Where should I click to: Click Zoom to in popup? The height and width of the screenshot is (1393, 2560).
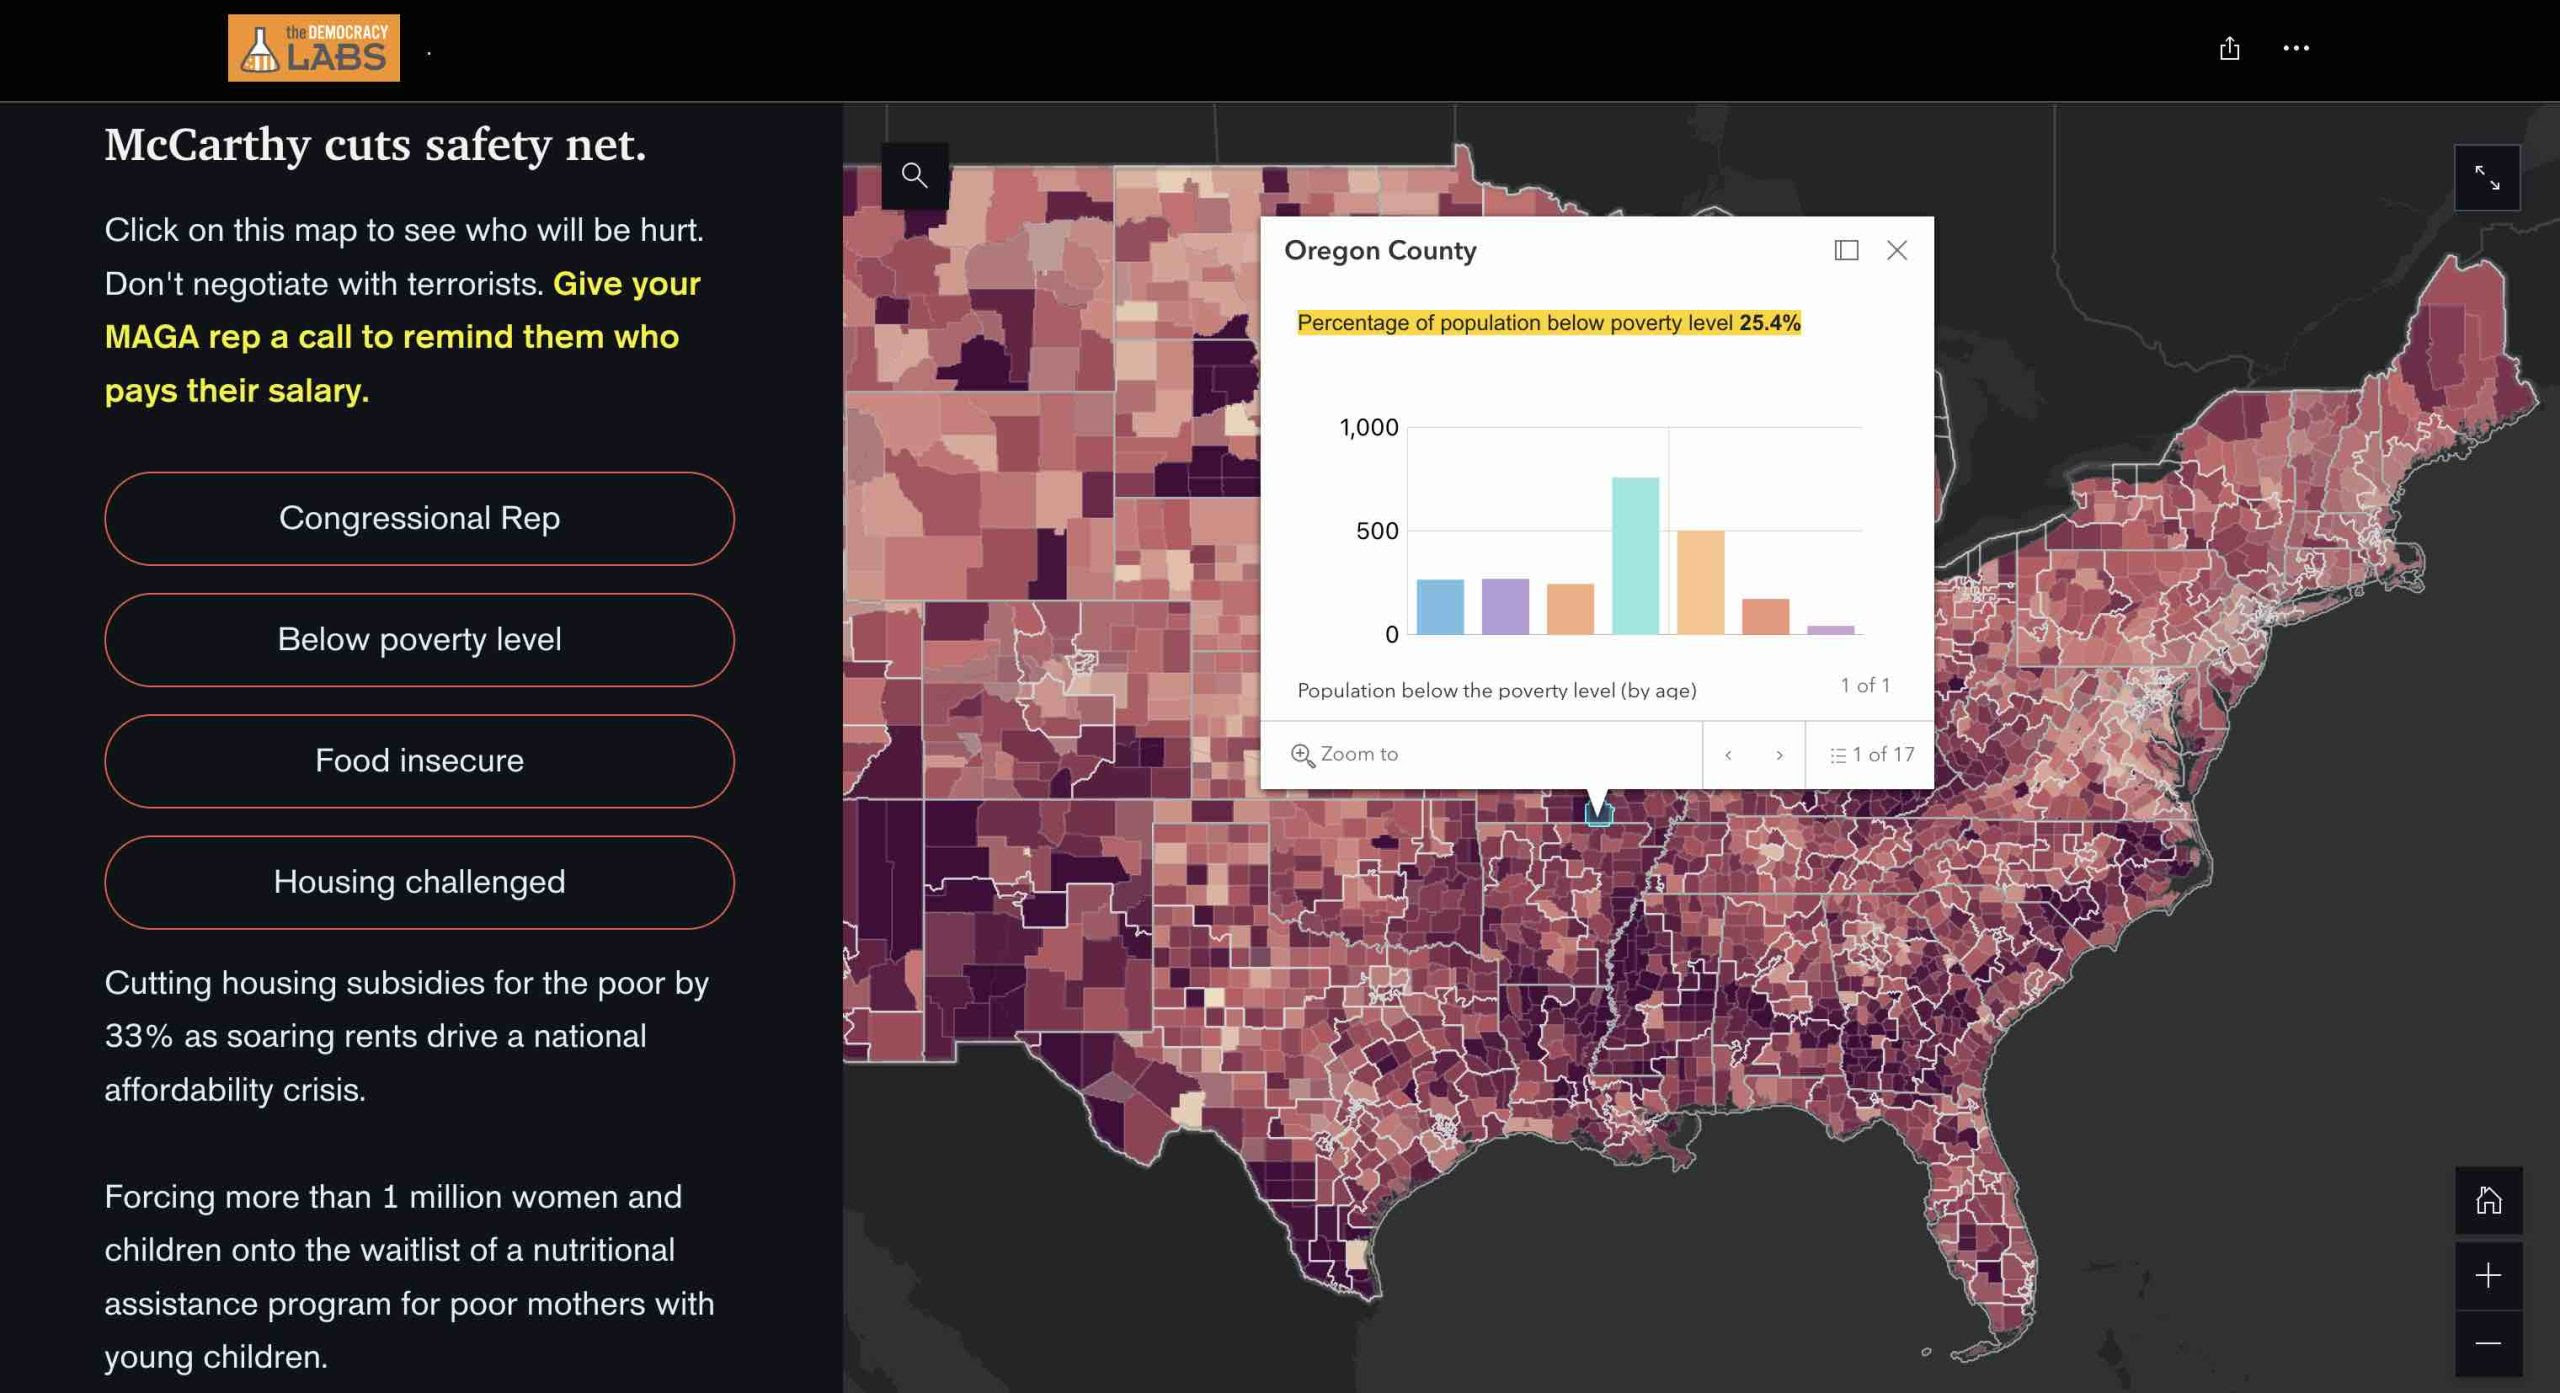[1345, 755]
